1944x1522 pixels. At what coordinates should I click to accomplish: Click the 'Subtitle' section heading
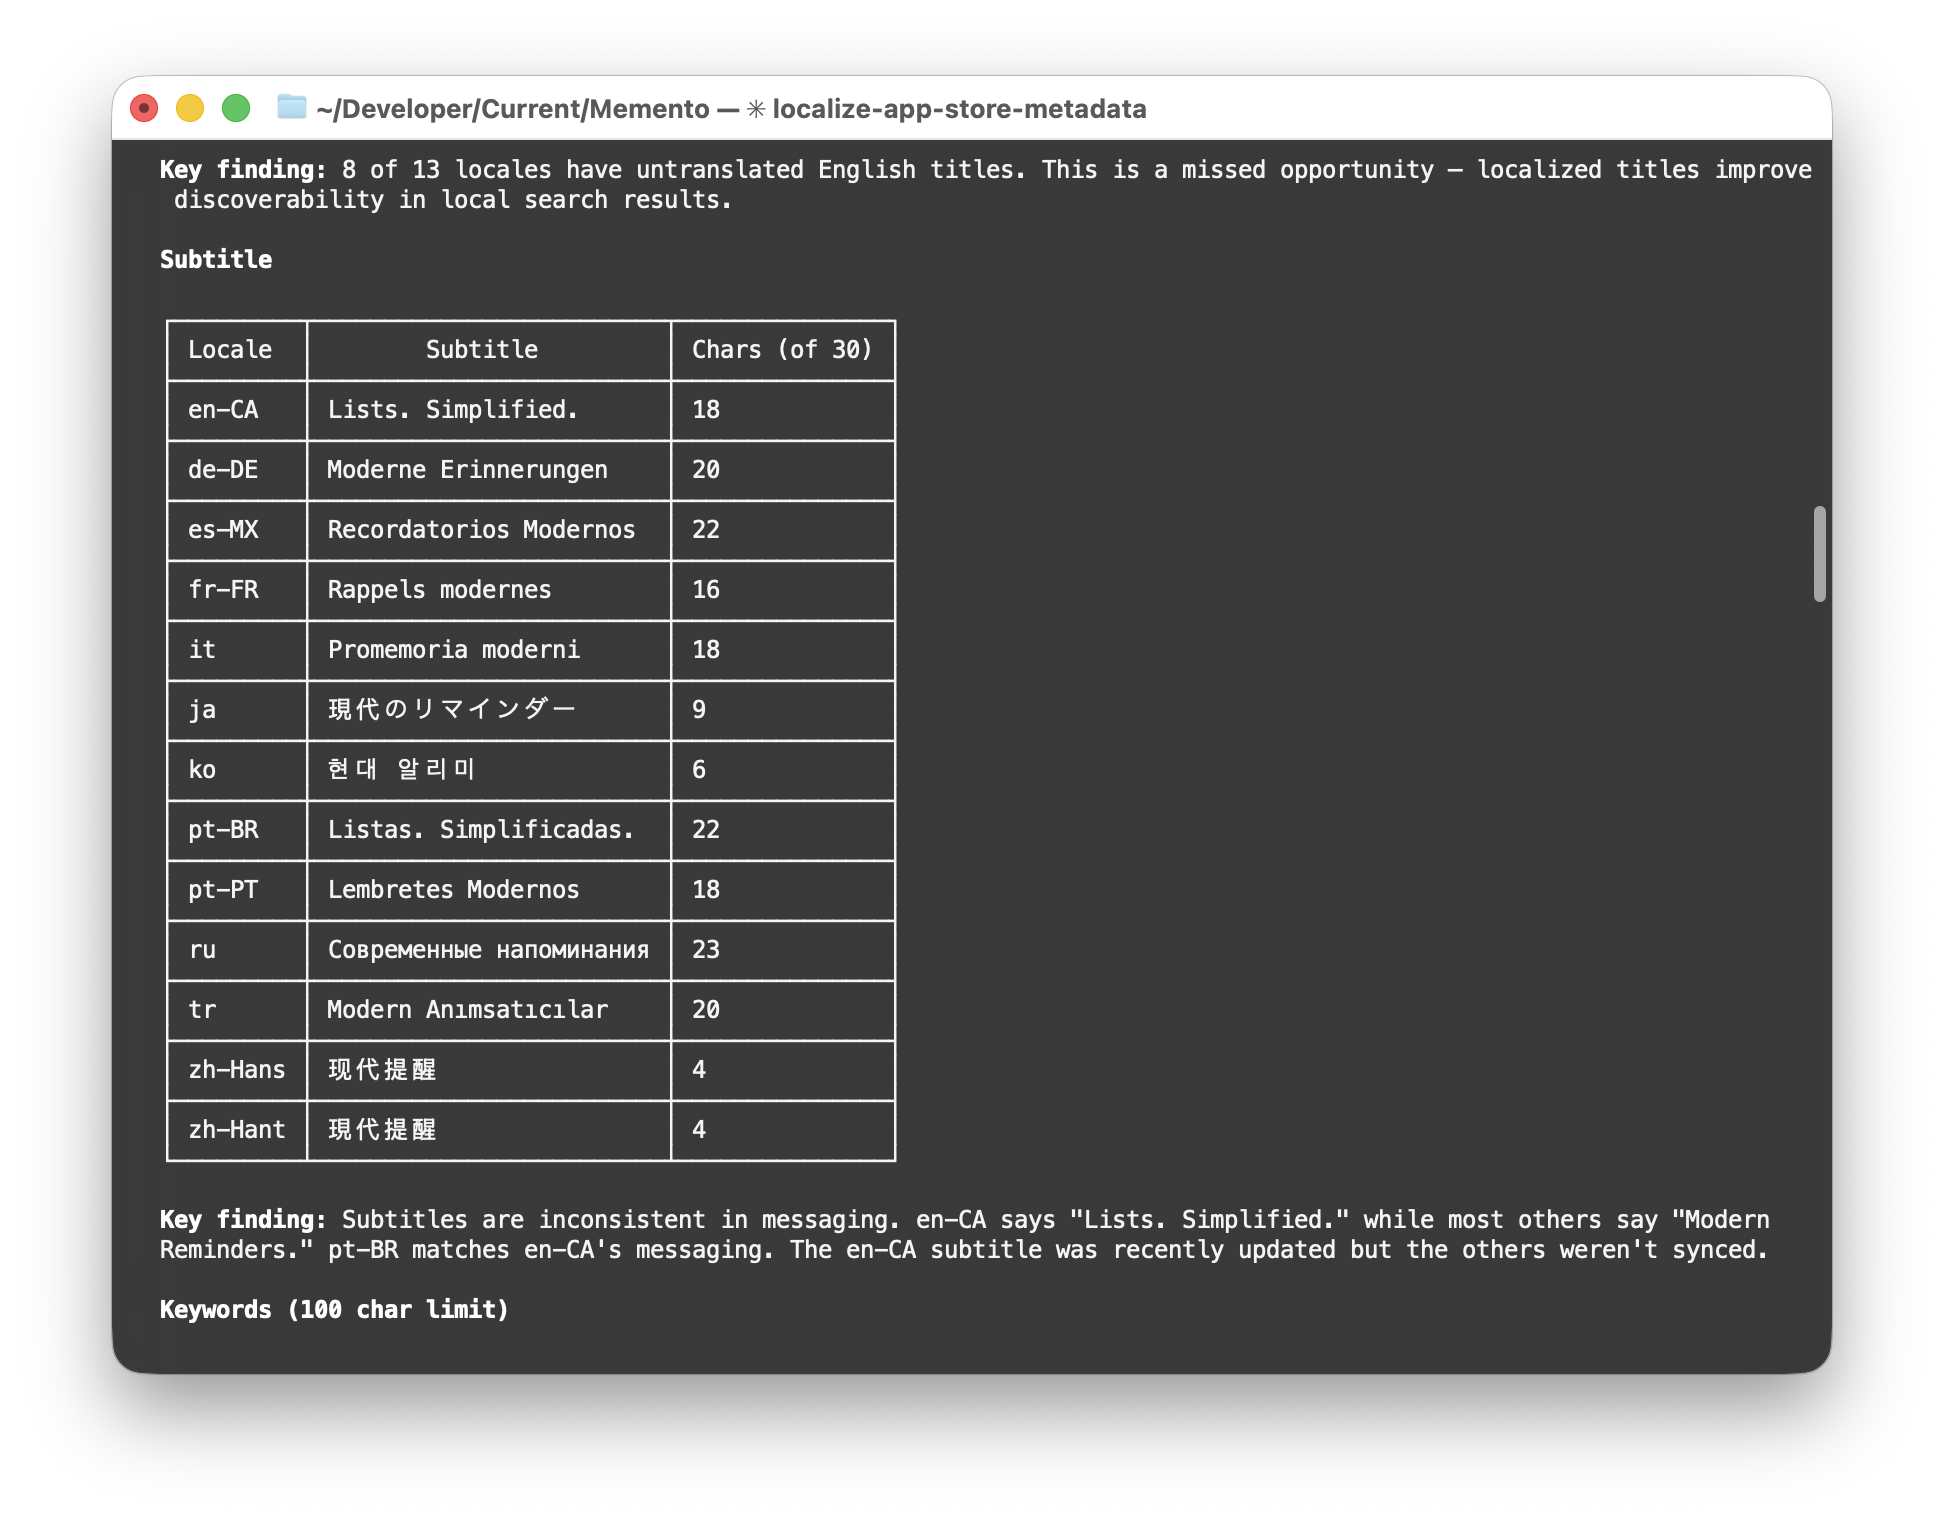click(x=215, y=259)
